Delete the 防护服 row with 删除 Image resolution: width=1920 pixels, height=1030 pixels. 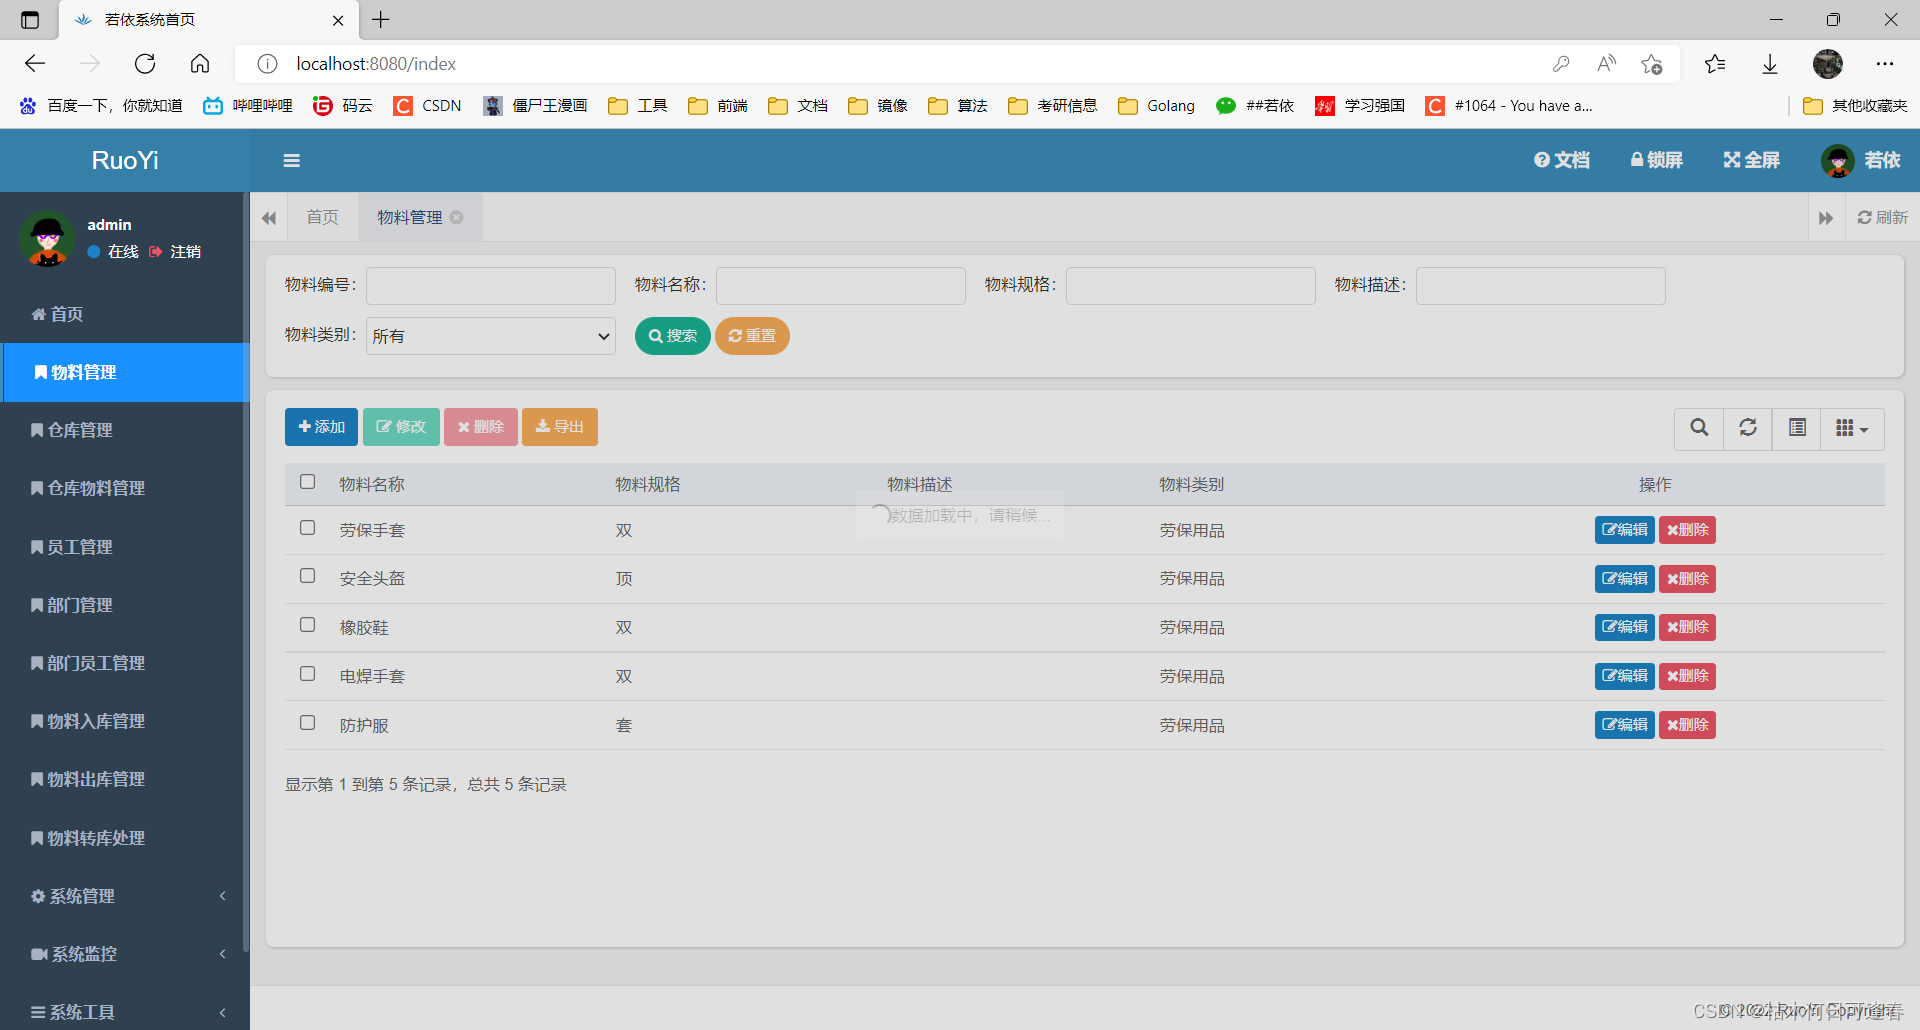pyautogui.click(x=1687, y=725)
